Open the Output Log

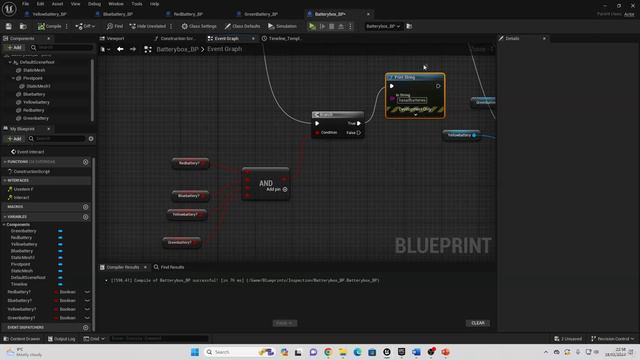click(x=62, y=339)
